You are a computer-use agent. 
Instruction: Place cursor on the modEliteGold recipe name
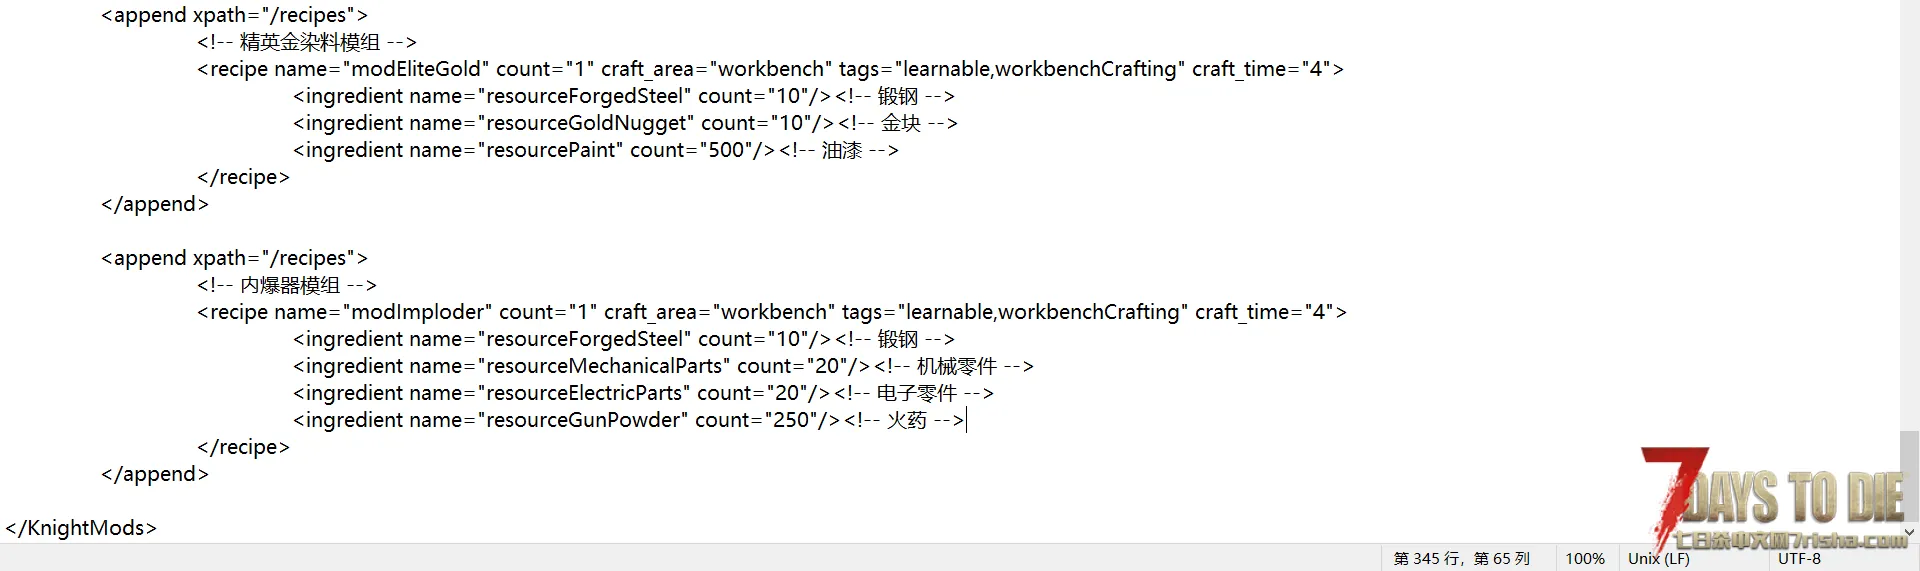pos(420,69)
